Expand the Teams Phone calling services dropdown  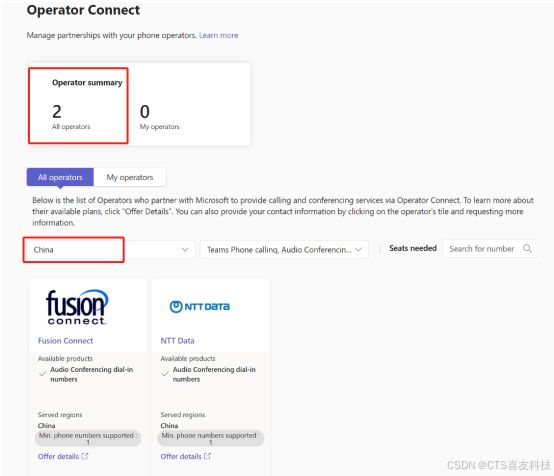click(284, 249)
